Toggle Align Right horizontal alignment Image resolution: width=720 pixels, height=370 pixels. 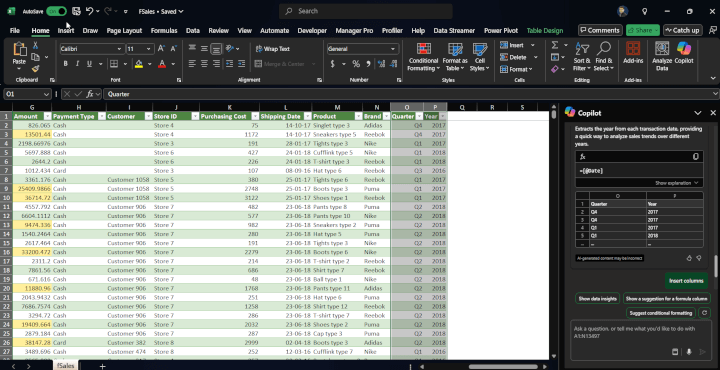(216, 64)
